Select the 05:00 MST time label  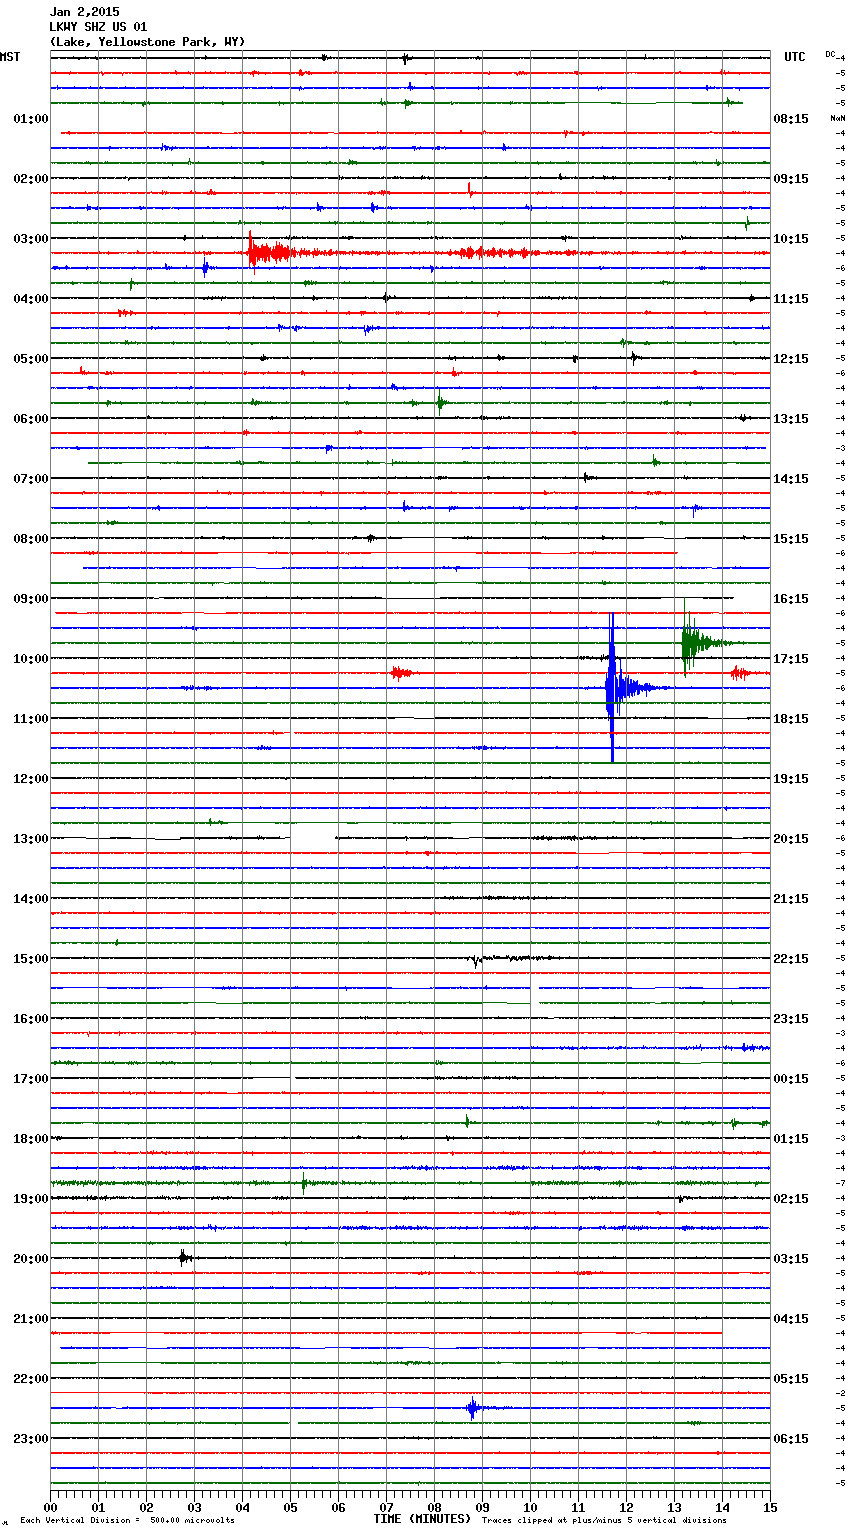coord(31,359)
